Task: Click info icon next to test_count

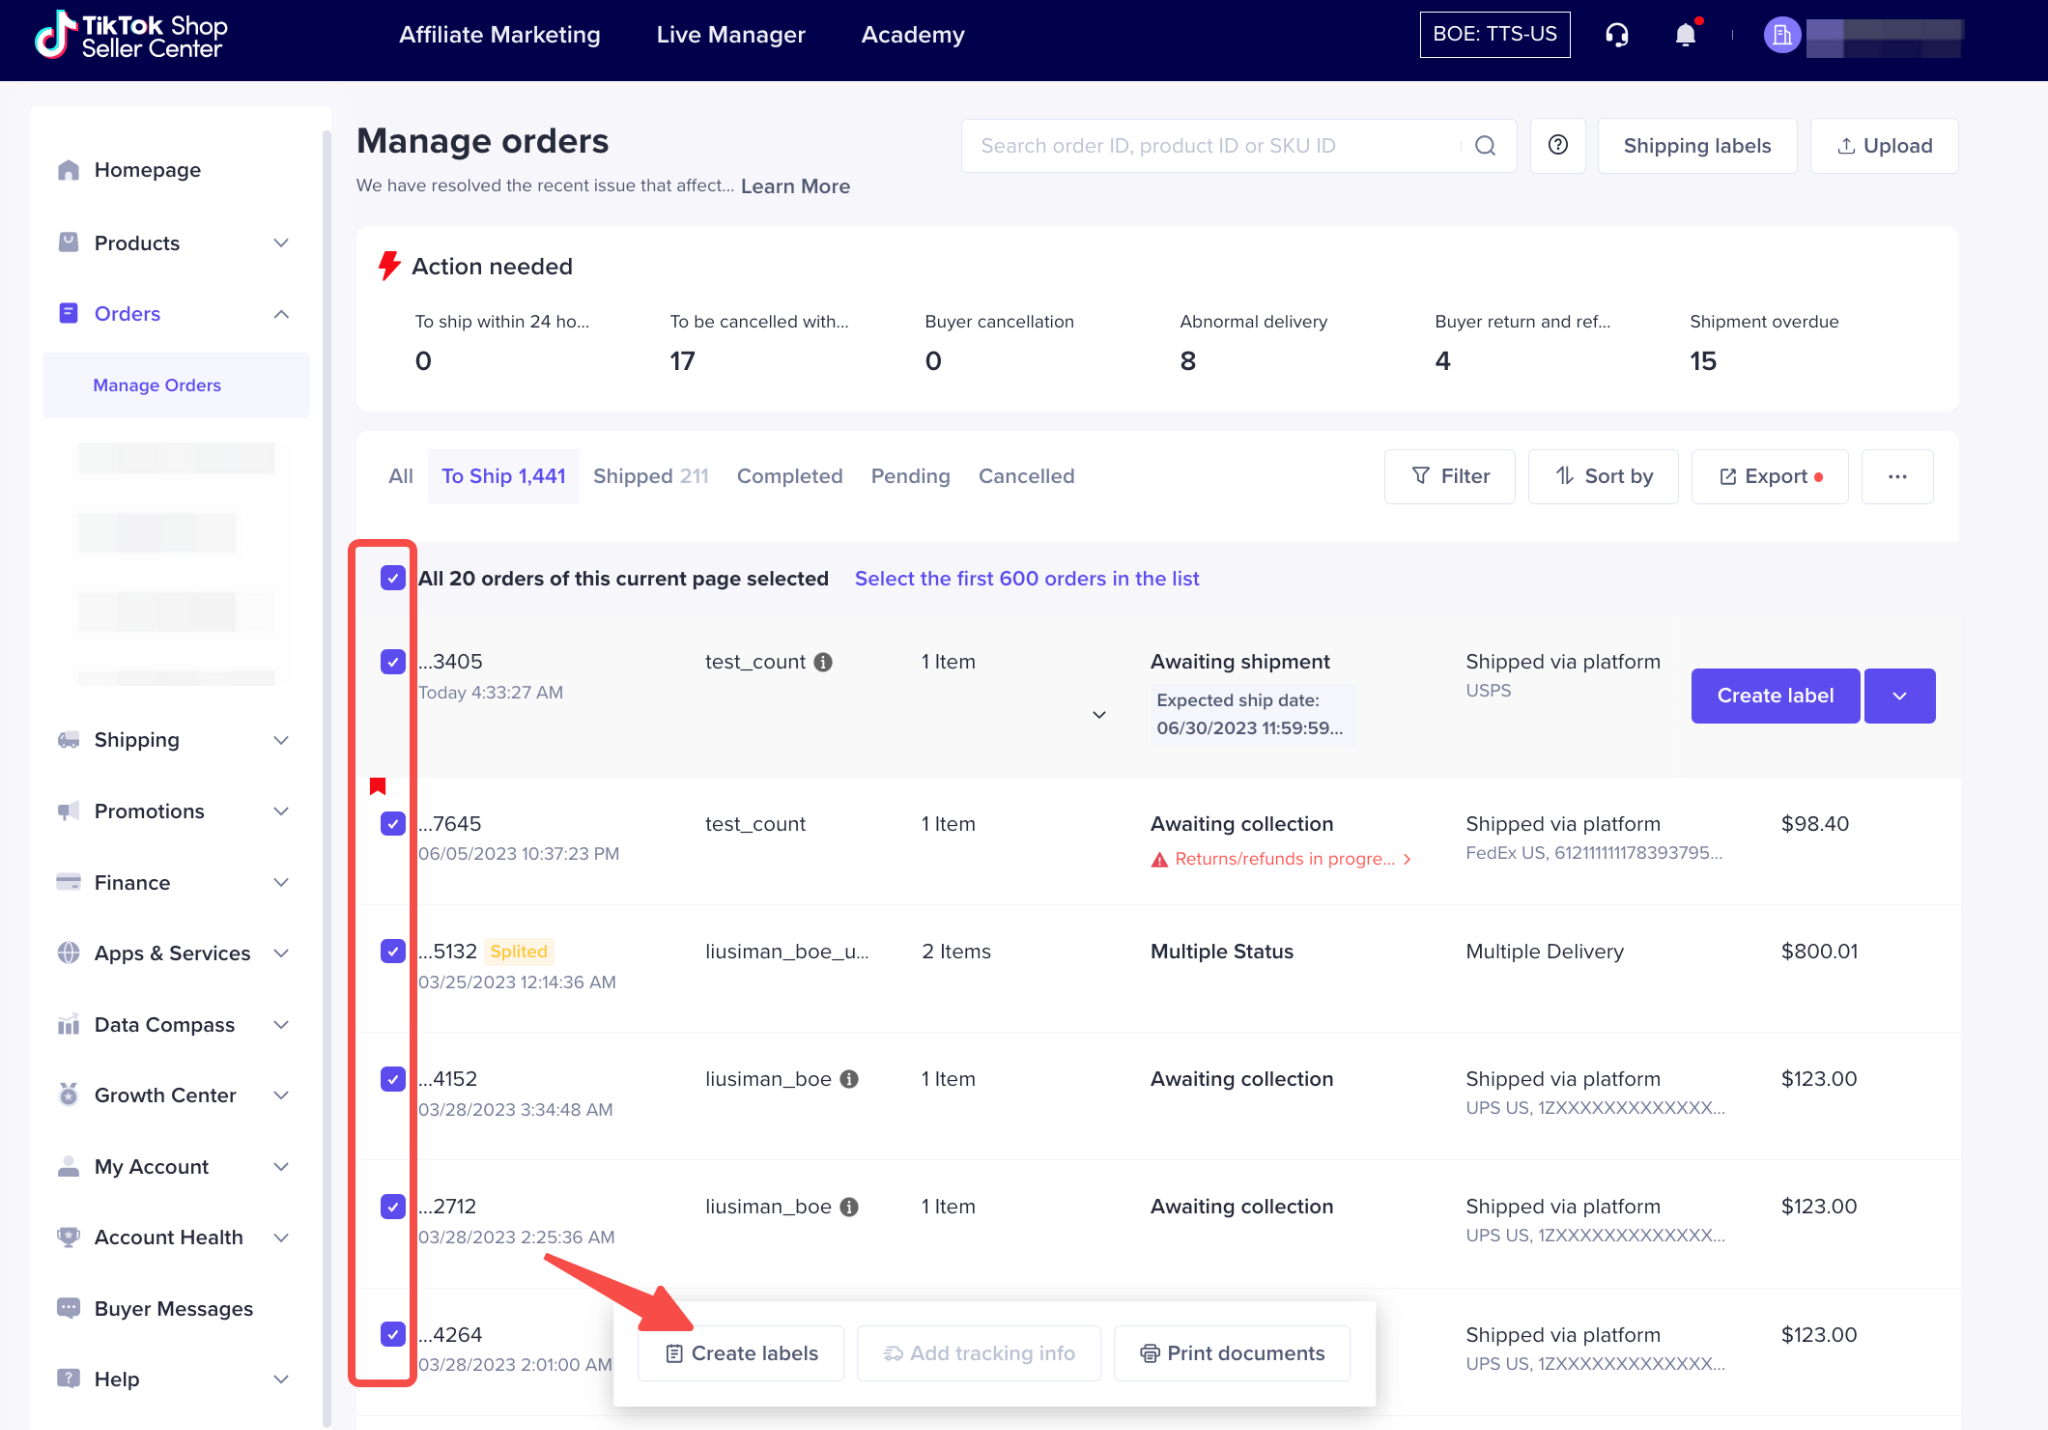Action: pos(823,662)
